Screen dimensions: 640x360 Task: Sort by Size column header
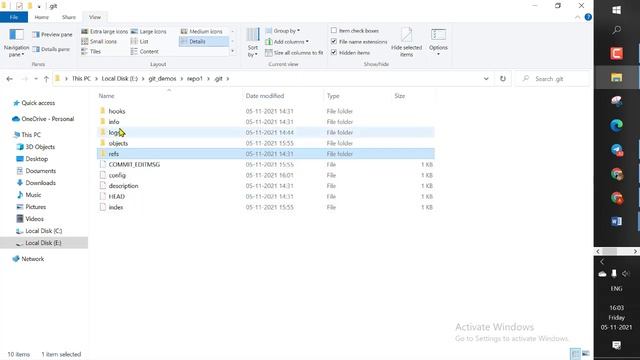[400, 96]
